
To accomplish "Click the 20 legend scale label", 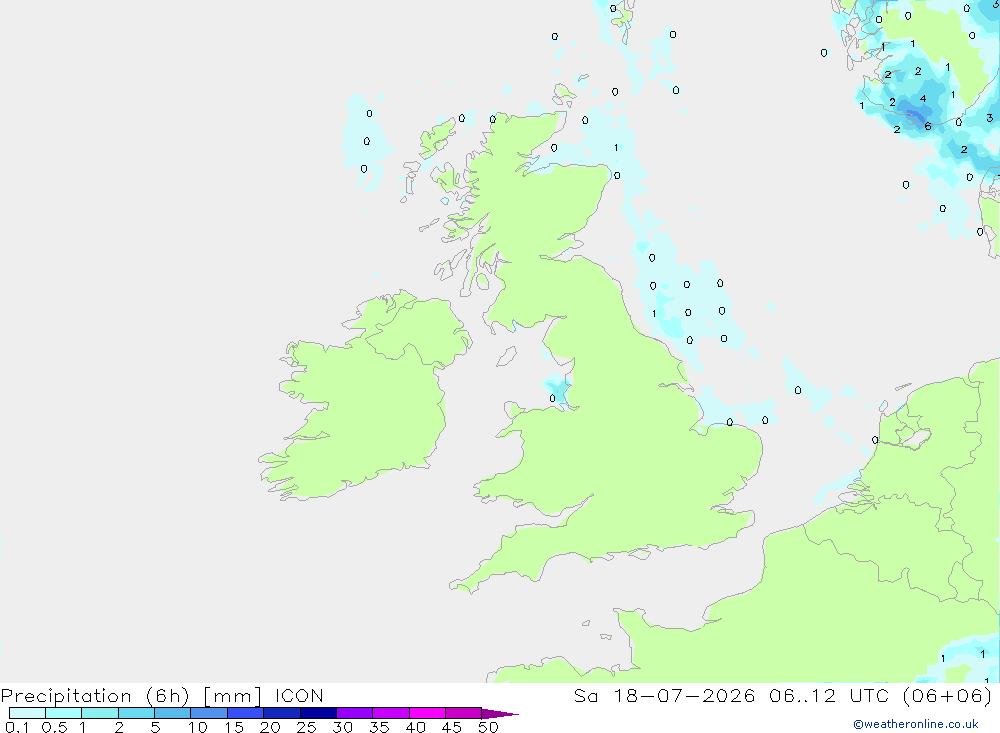I will (270, 727).
